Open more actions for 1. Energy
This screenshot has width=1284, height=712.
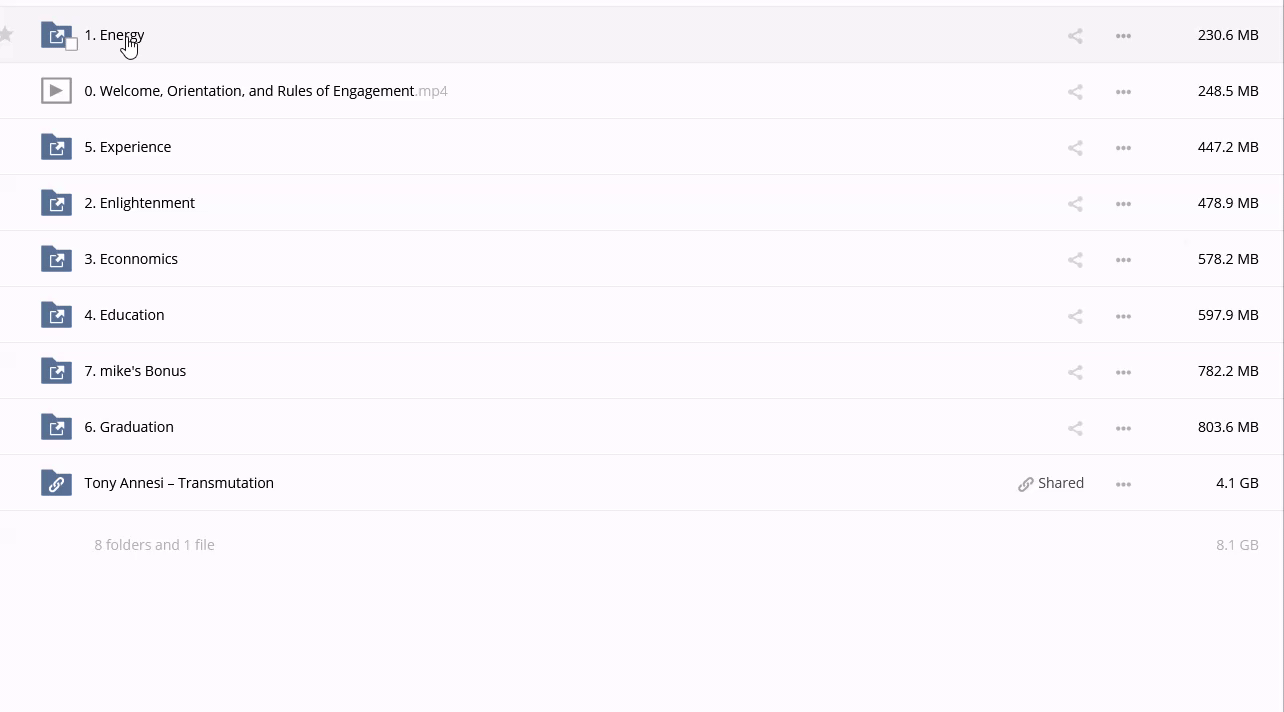point(1123,36)
